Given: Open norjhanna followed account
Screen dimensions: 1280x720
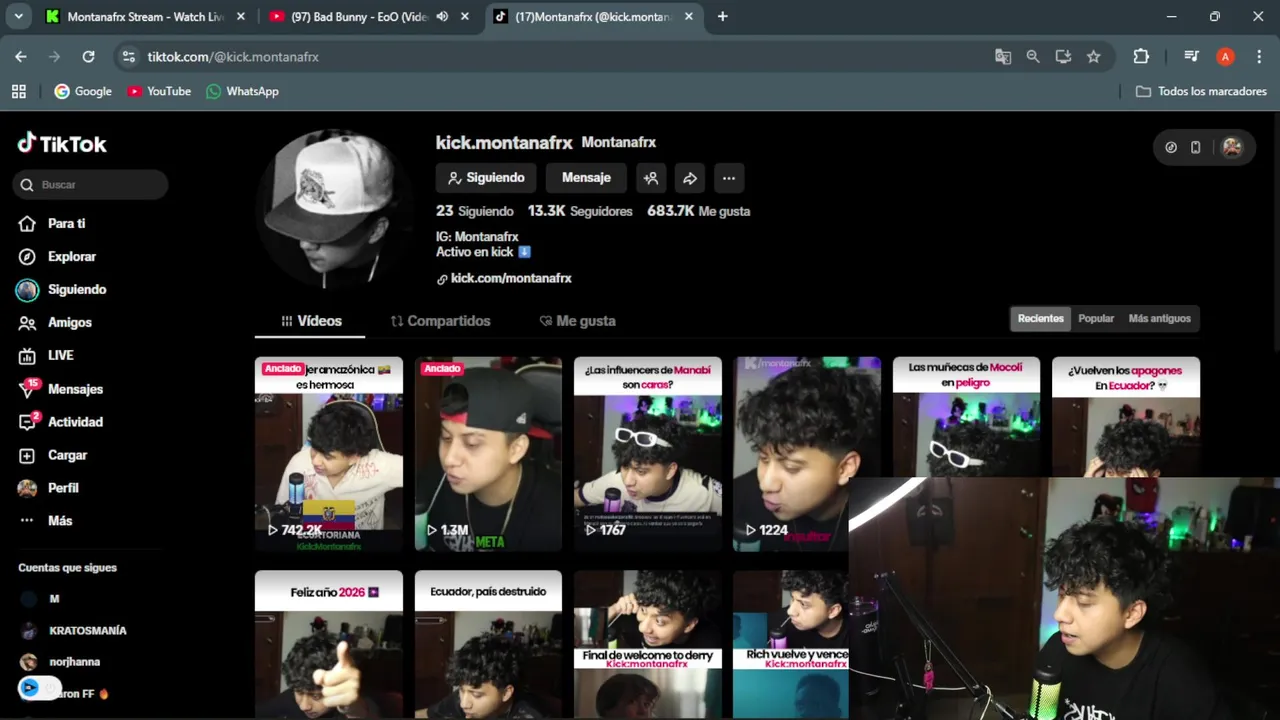Looking at the screenshot, I should pyautogui.click(x=60, y=662).
